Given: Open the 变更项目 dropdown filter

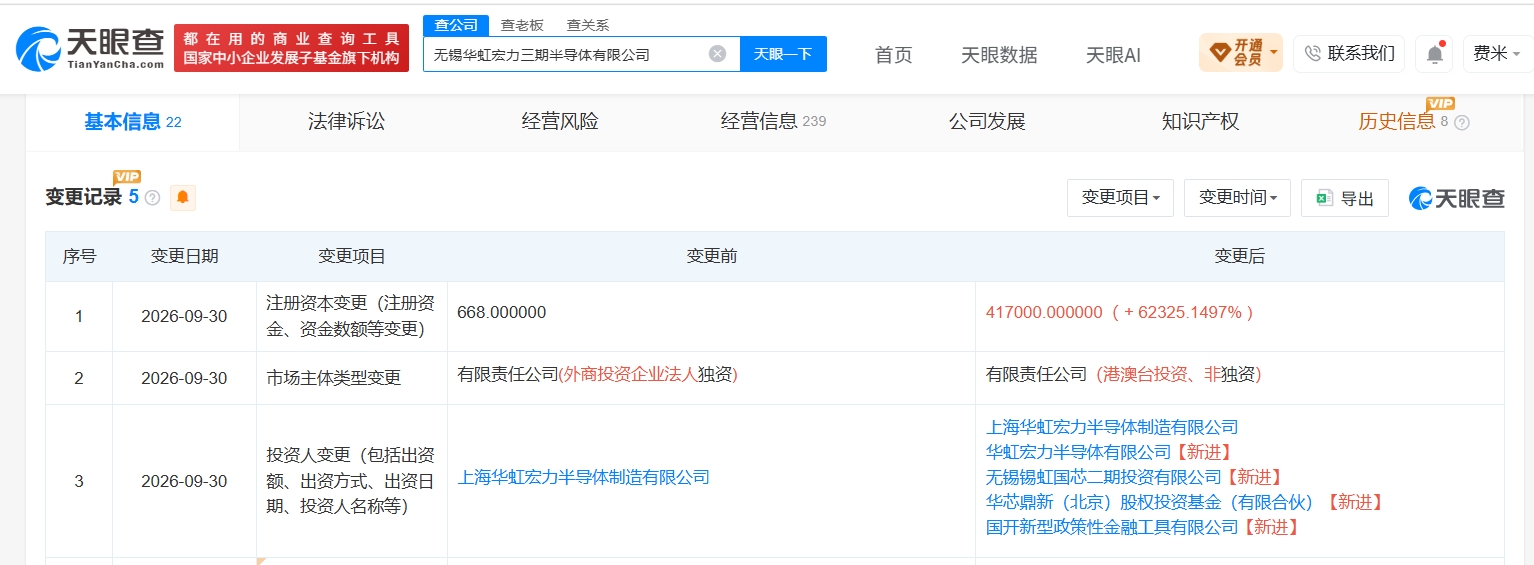Looking at the screenshot, I should pyautogui.click(x=1120, y=198).
